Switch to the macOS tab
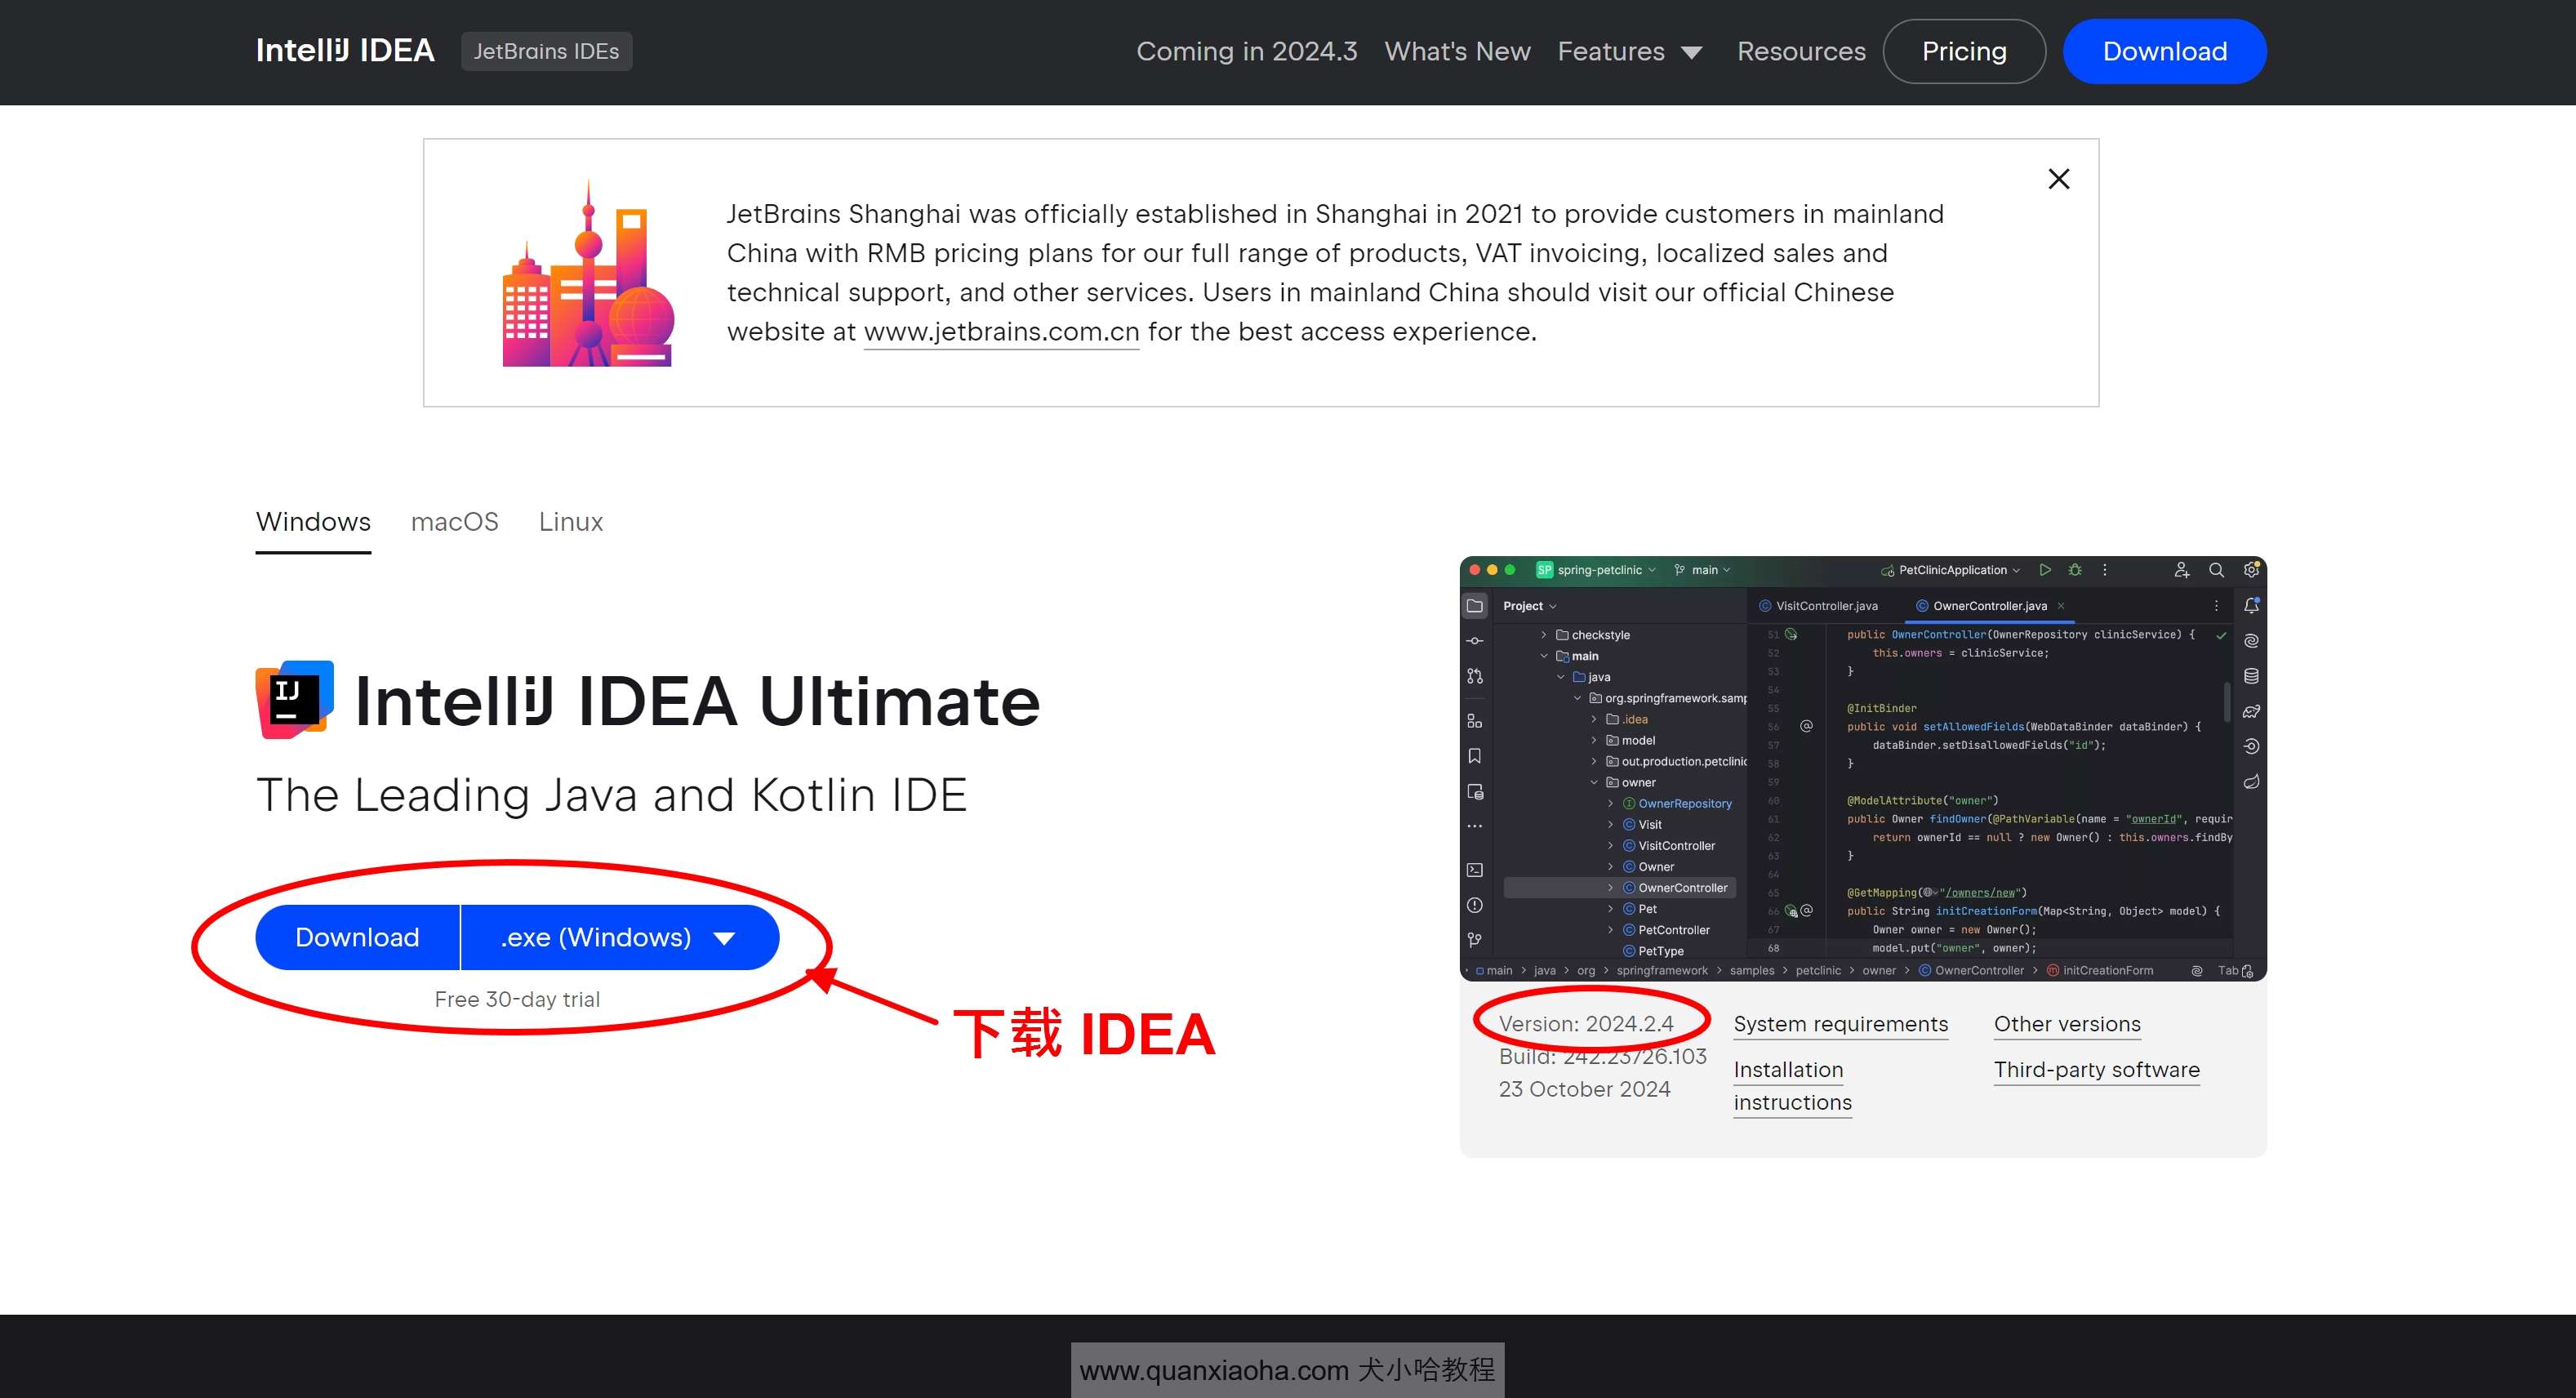2576x1398 pixels. pos(454,522)
